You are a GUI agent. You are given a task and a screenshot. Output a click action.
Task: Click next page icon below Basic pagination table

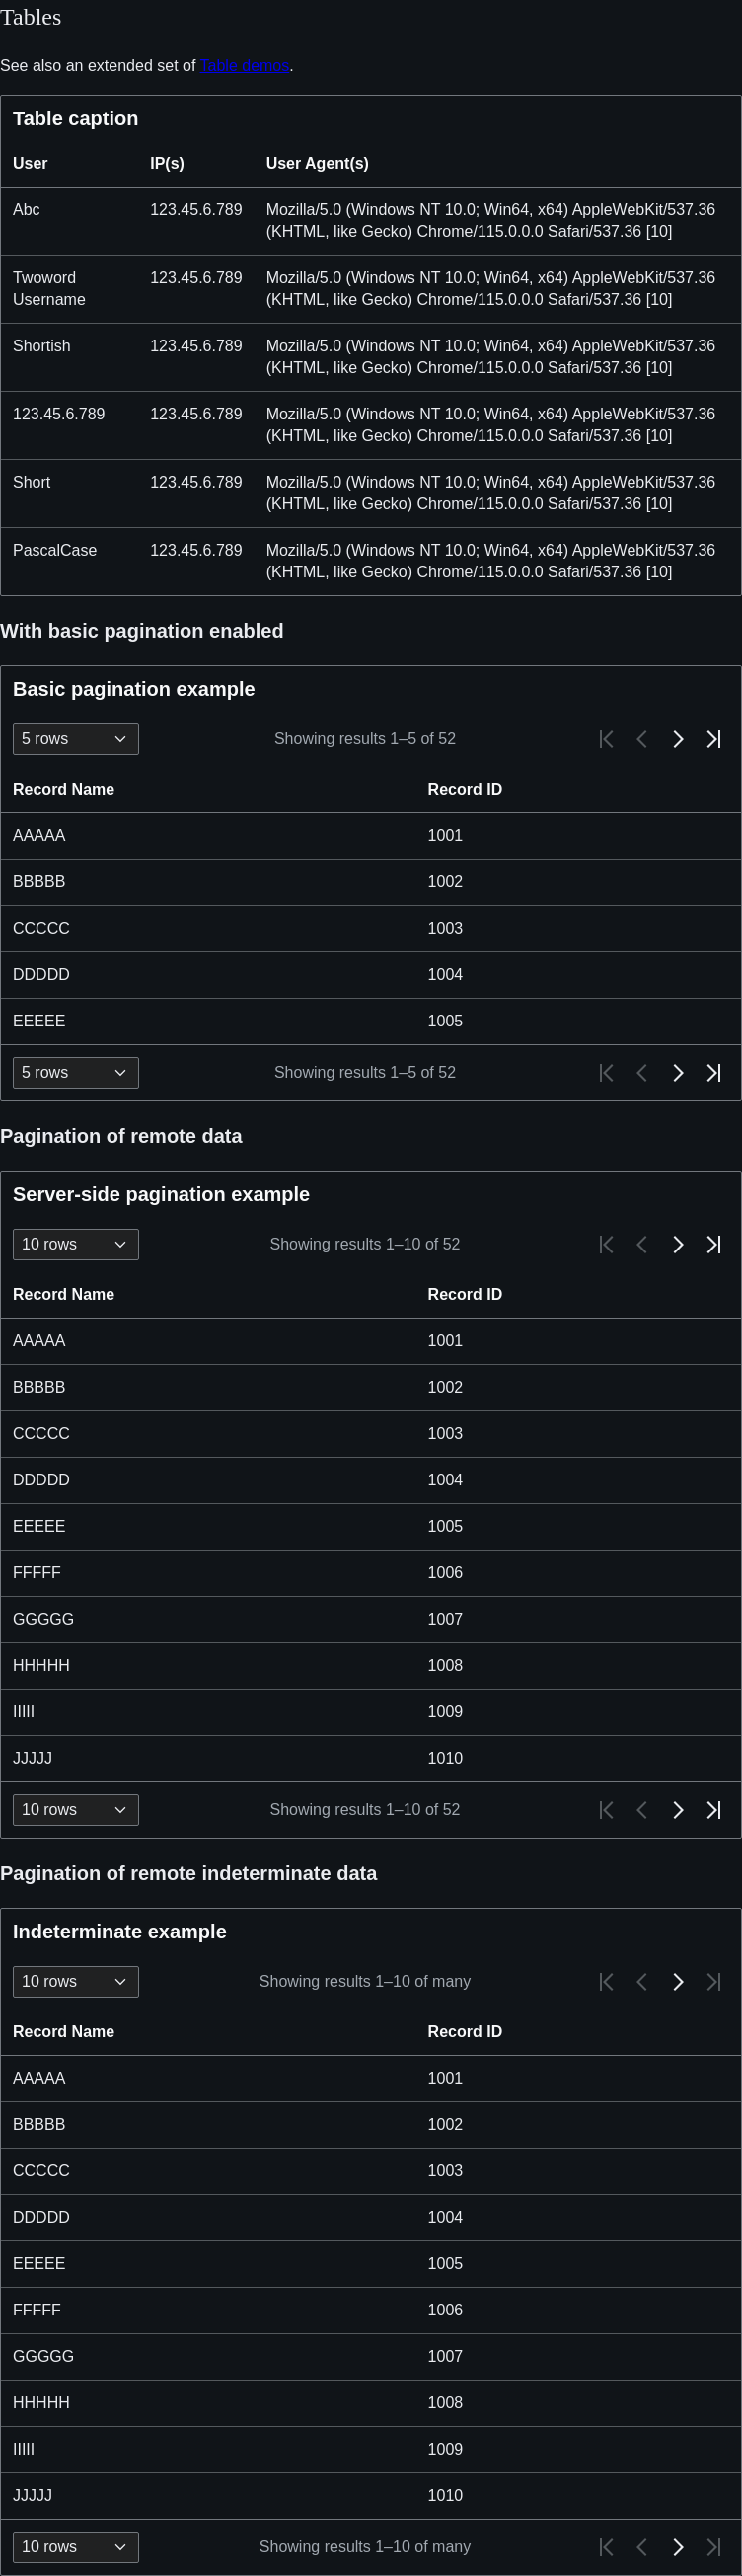click(x=678, y=1073)
